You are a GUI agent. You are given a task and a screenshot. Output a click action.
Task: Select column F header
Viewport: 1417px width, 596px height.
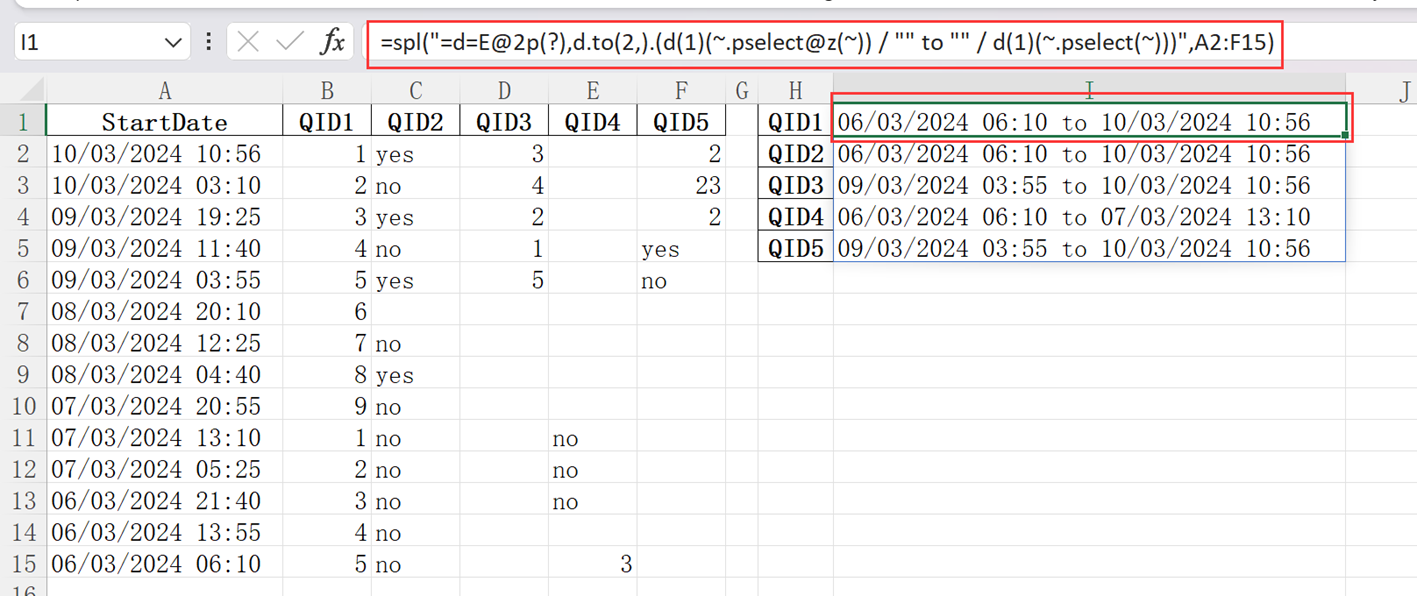(x=681, y=91)
